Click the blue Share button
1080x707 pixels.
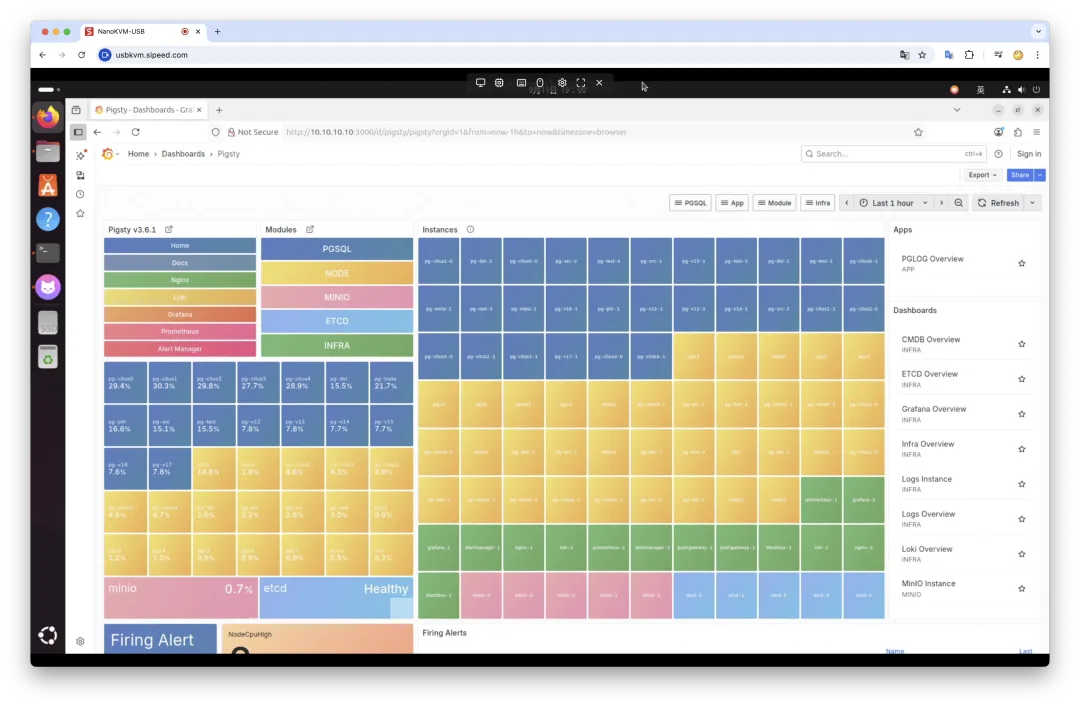pos(1020,175)
